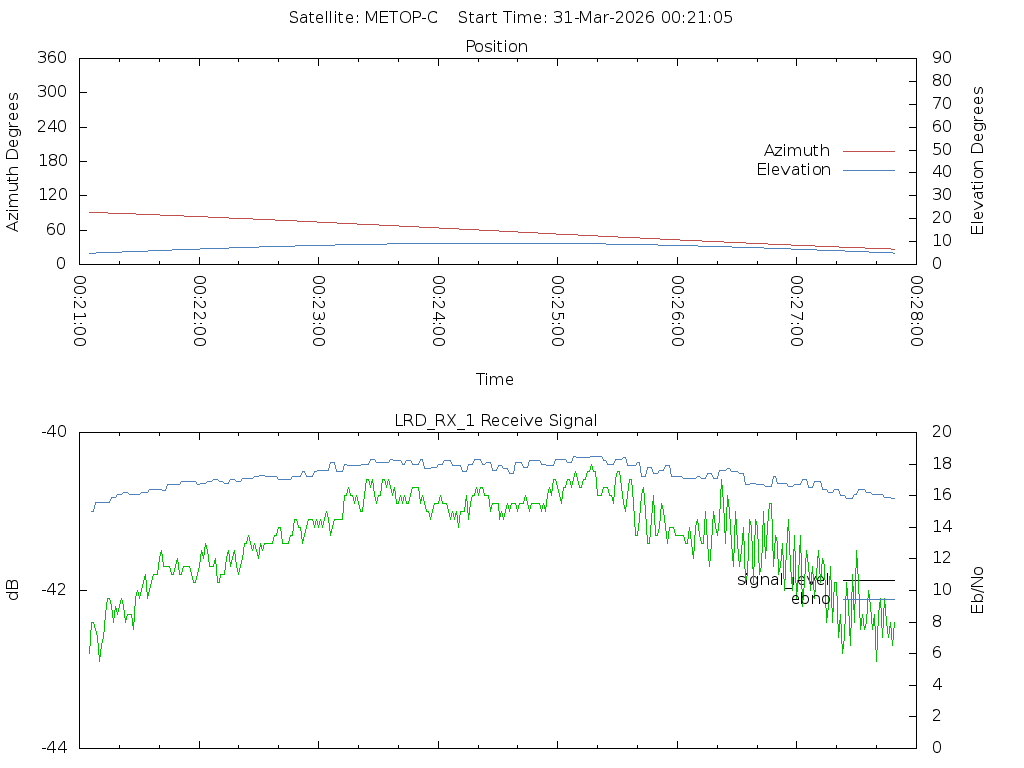Click the Position chart title
This screenshot has width=1024, height=768.
coord(496,46)
